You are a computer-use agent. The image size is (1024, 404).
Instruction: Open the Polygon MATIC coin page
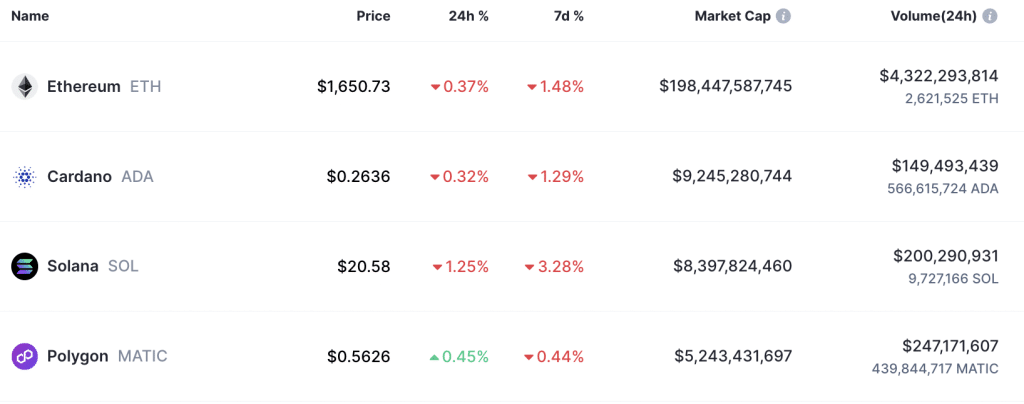[107, 356]
